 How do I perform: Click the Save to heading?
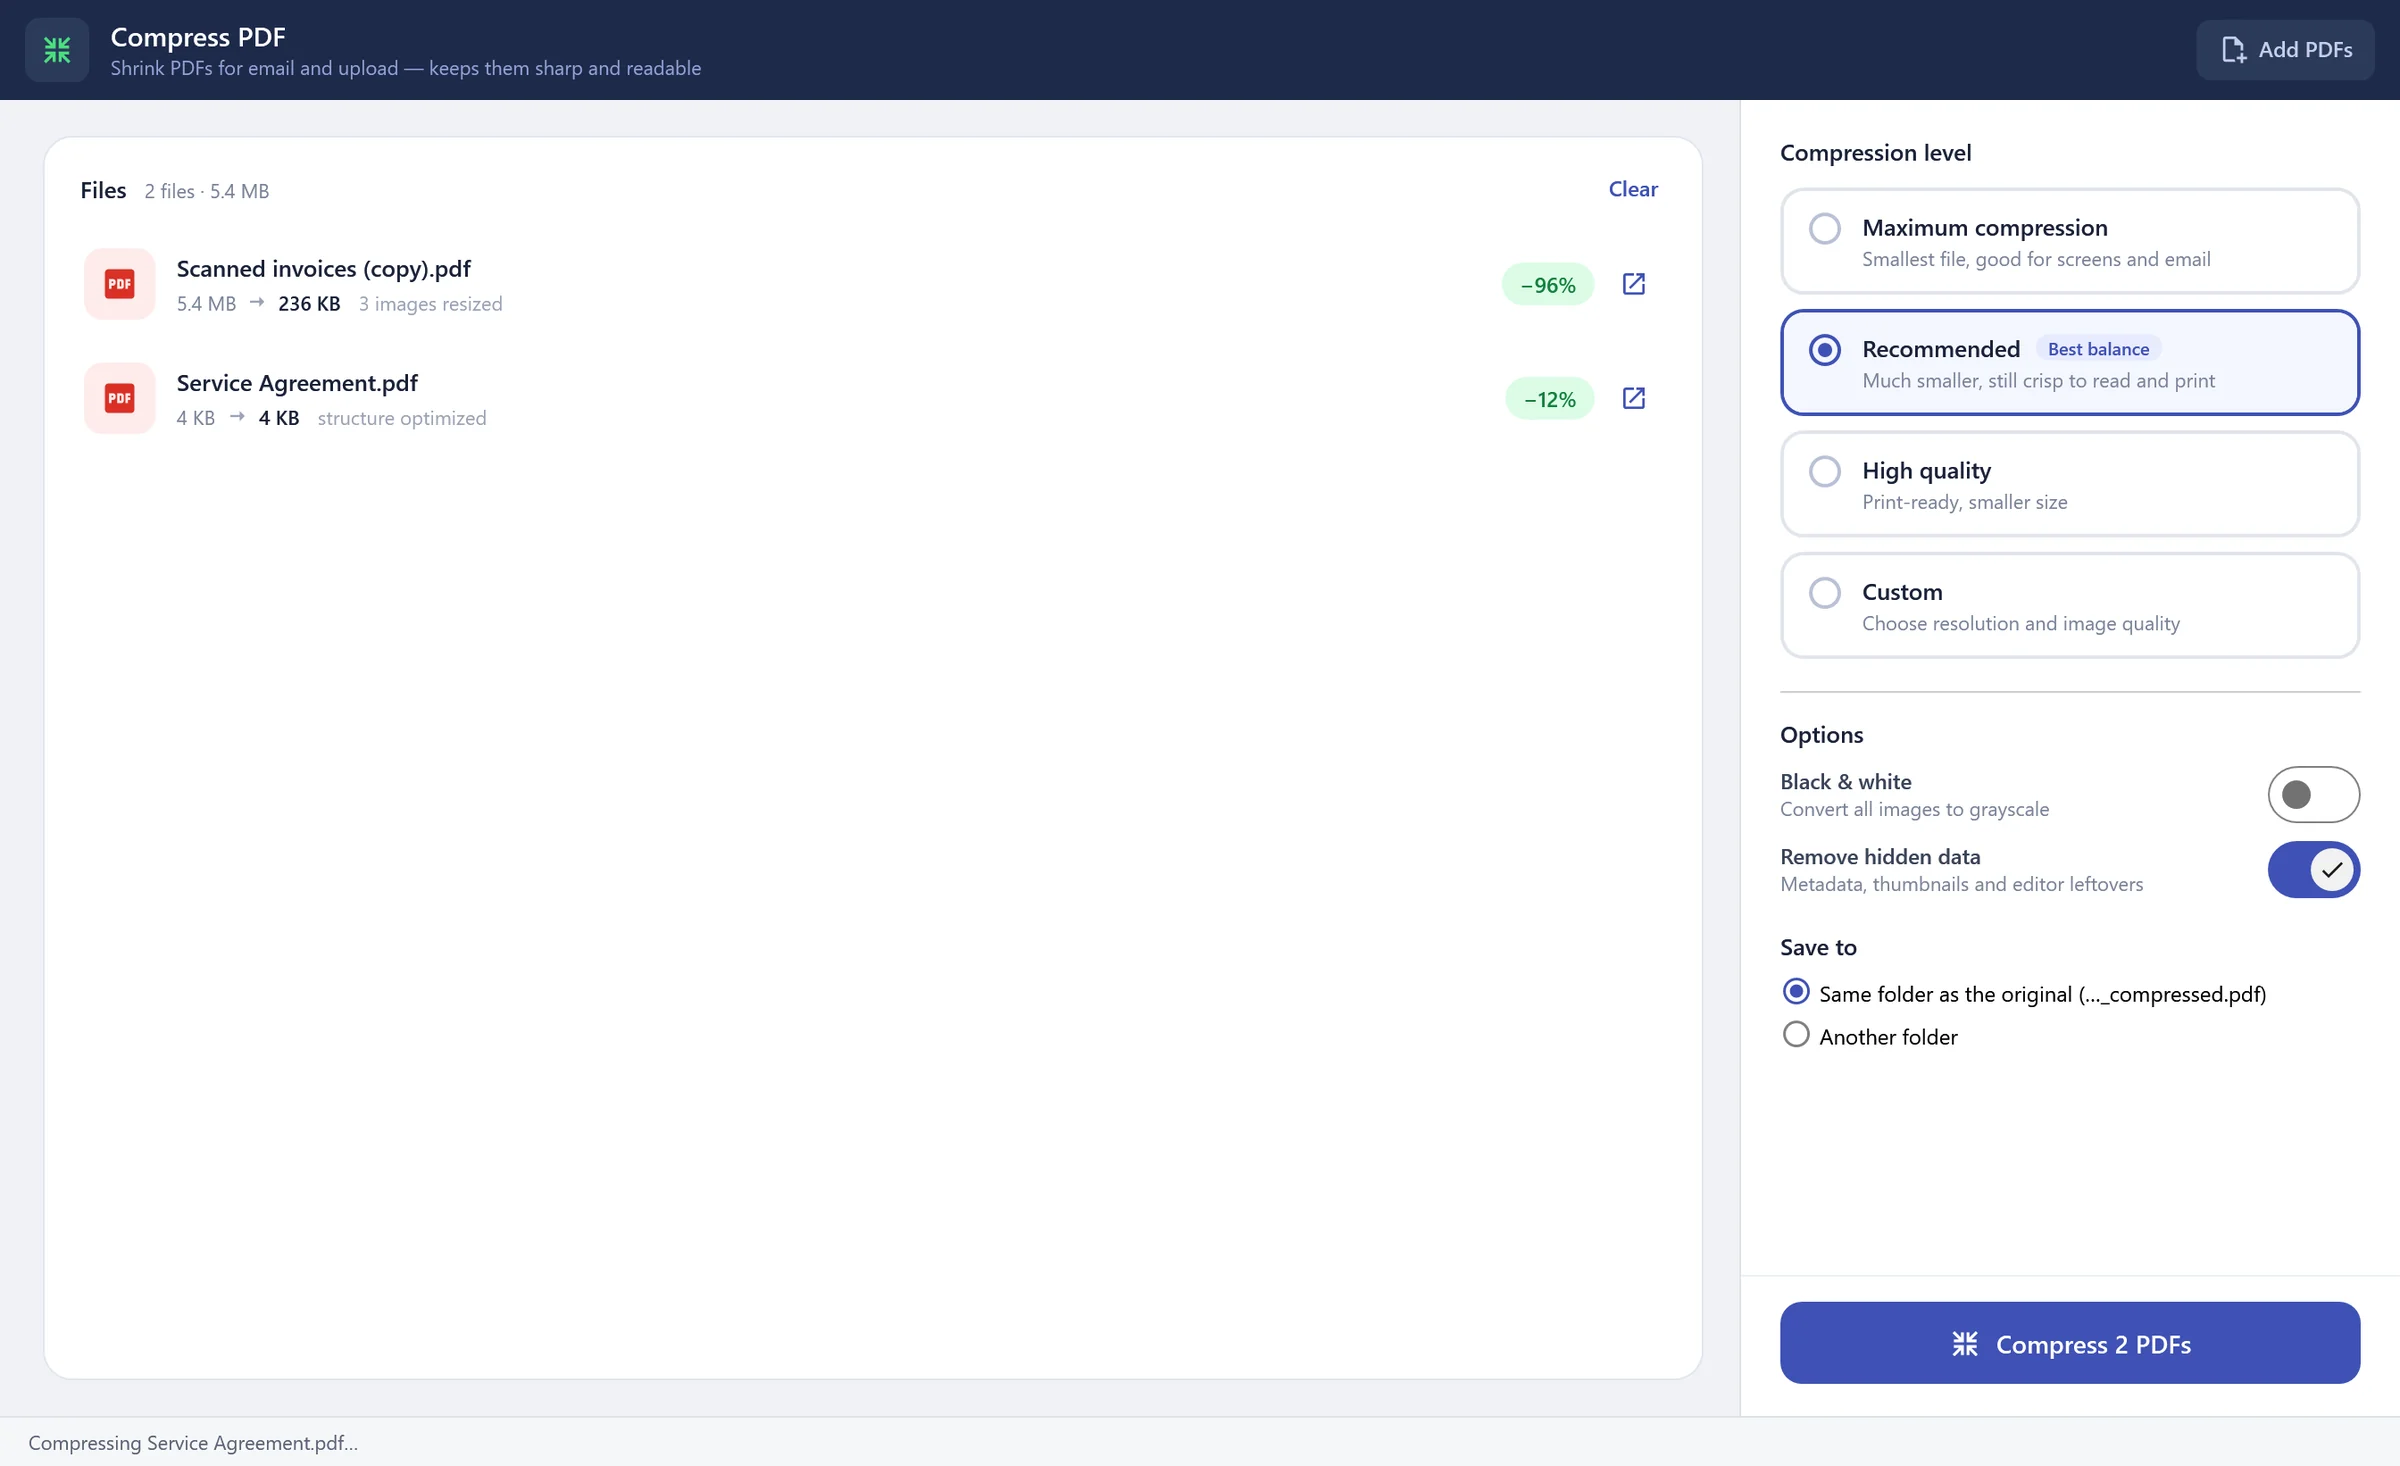[x=1818, y=947]
